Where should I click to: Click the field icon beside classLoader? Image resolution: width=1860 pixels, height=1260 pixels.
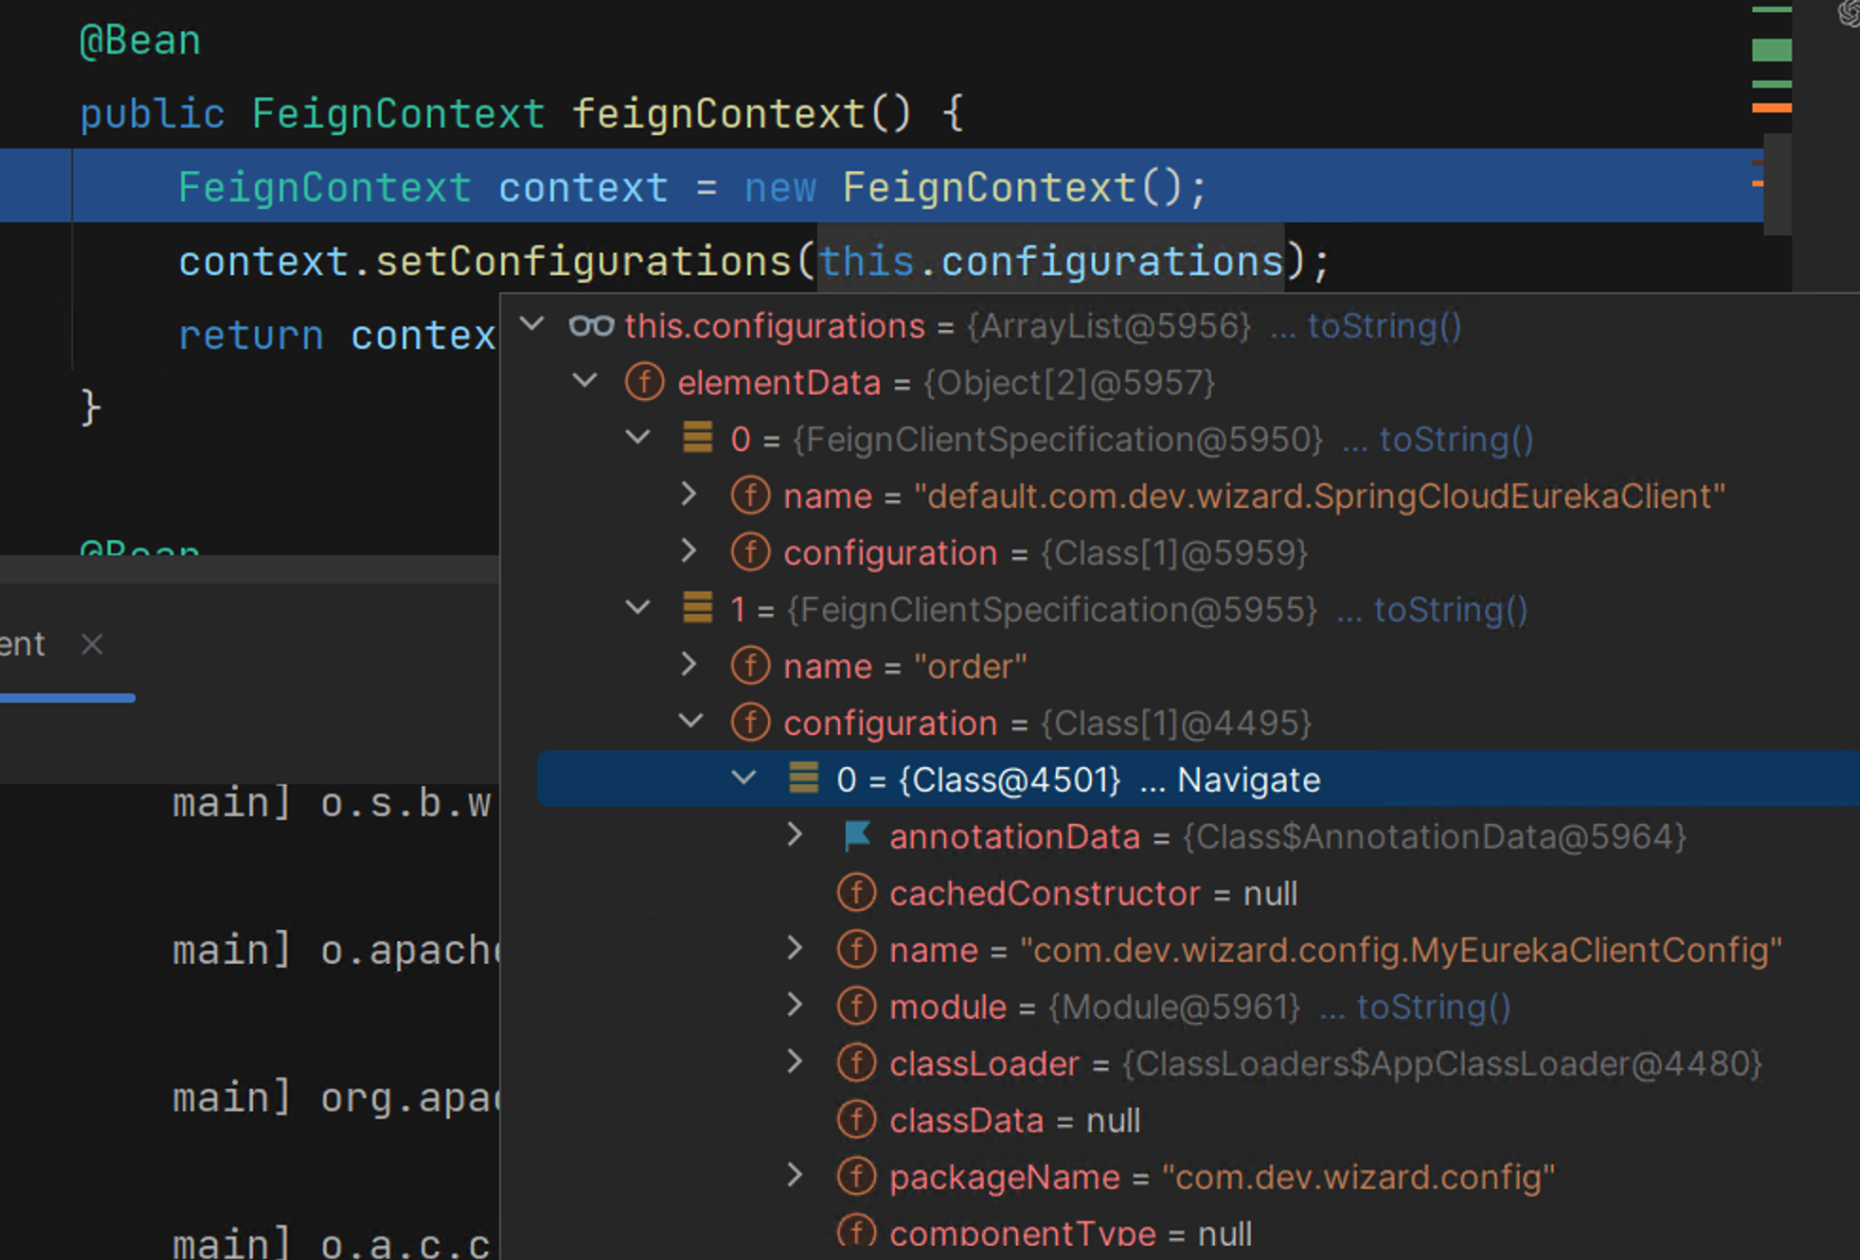857,1063
